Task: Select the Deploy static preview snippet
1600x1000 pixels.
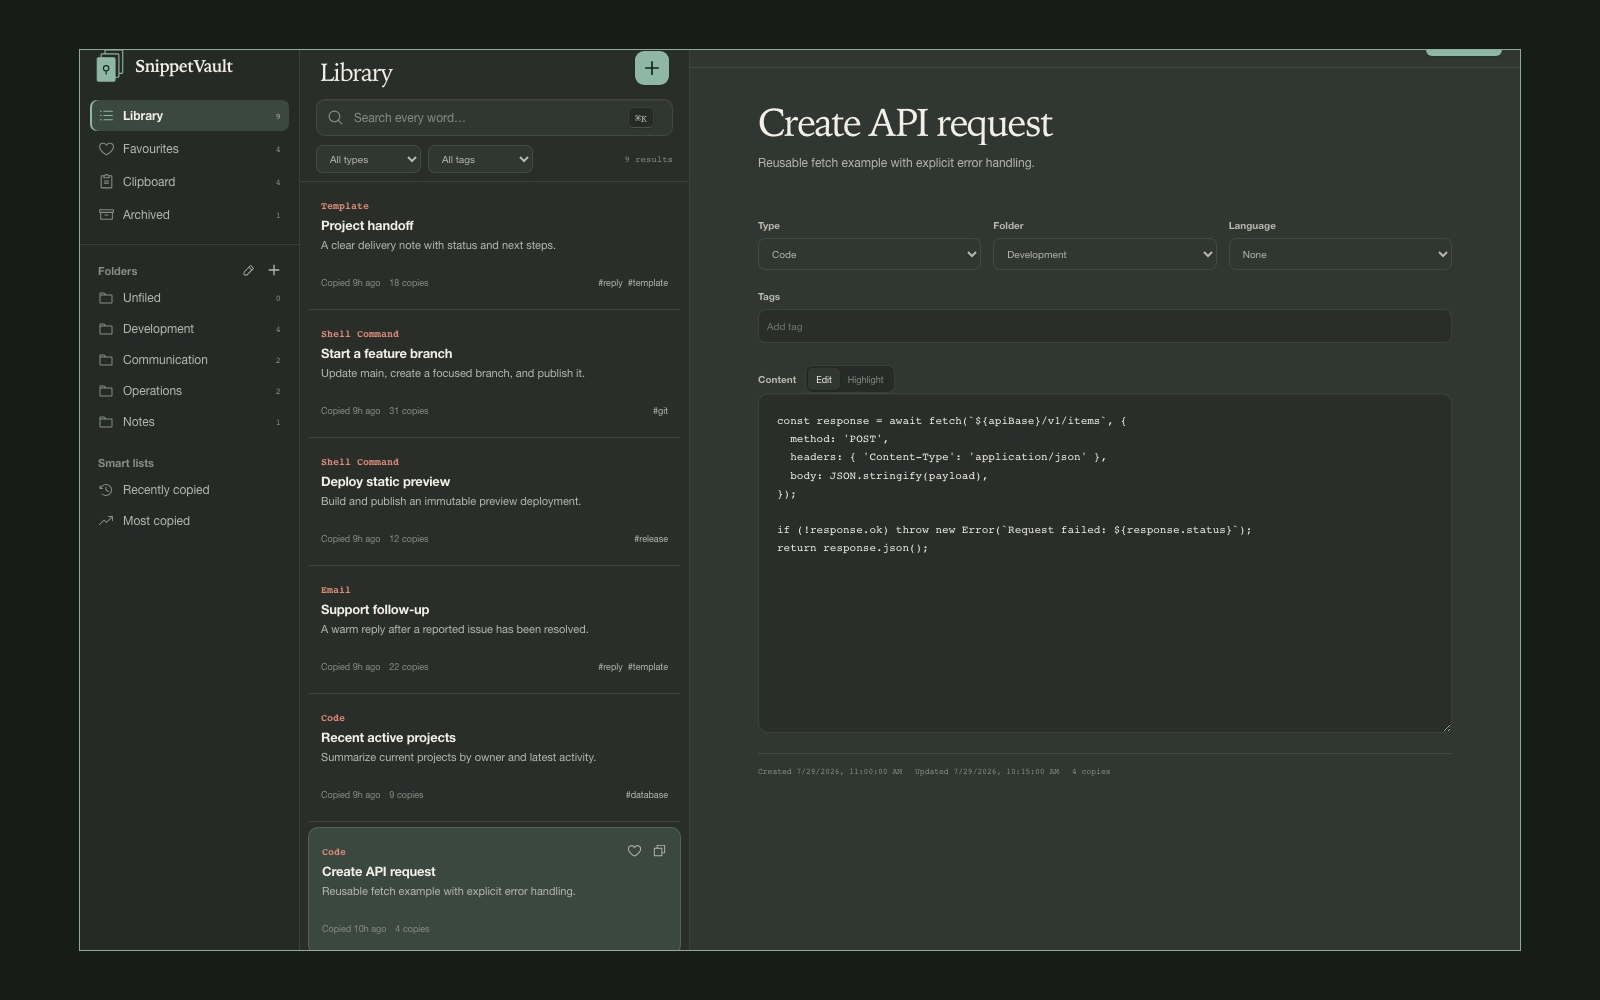Action: (x=494, y=501)
